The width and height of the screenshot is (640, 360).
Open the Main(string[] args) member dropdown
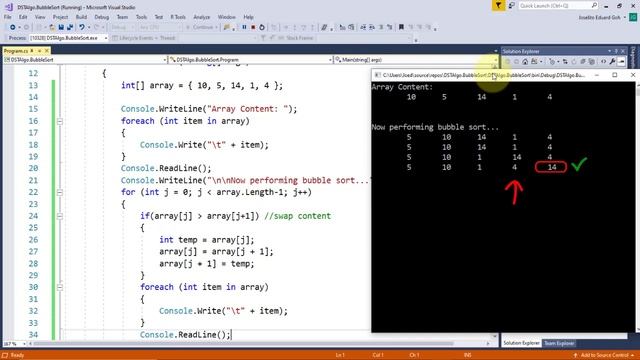pos(495,60)
